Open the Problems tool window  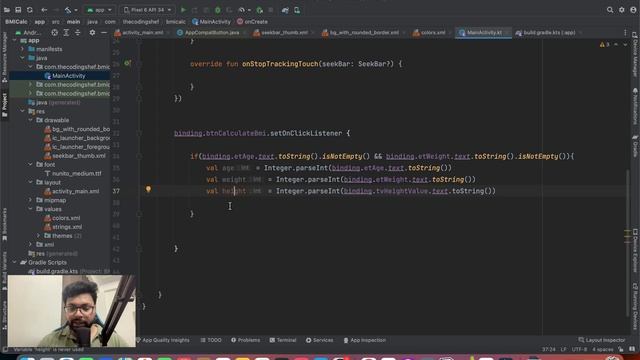coord(245,340)
